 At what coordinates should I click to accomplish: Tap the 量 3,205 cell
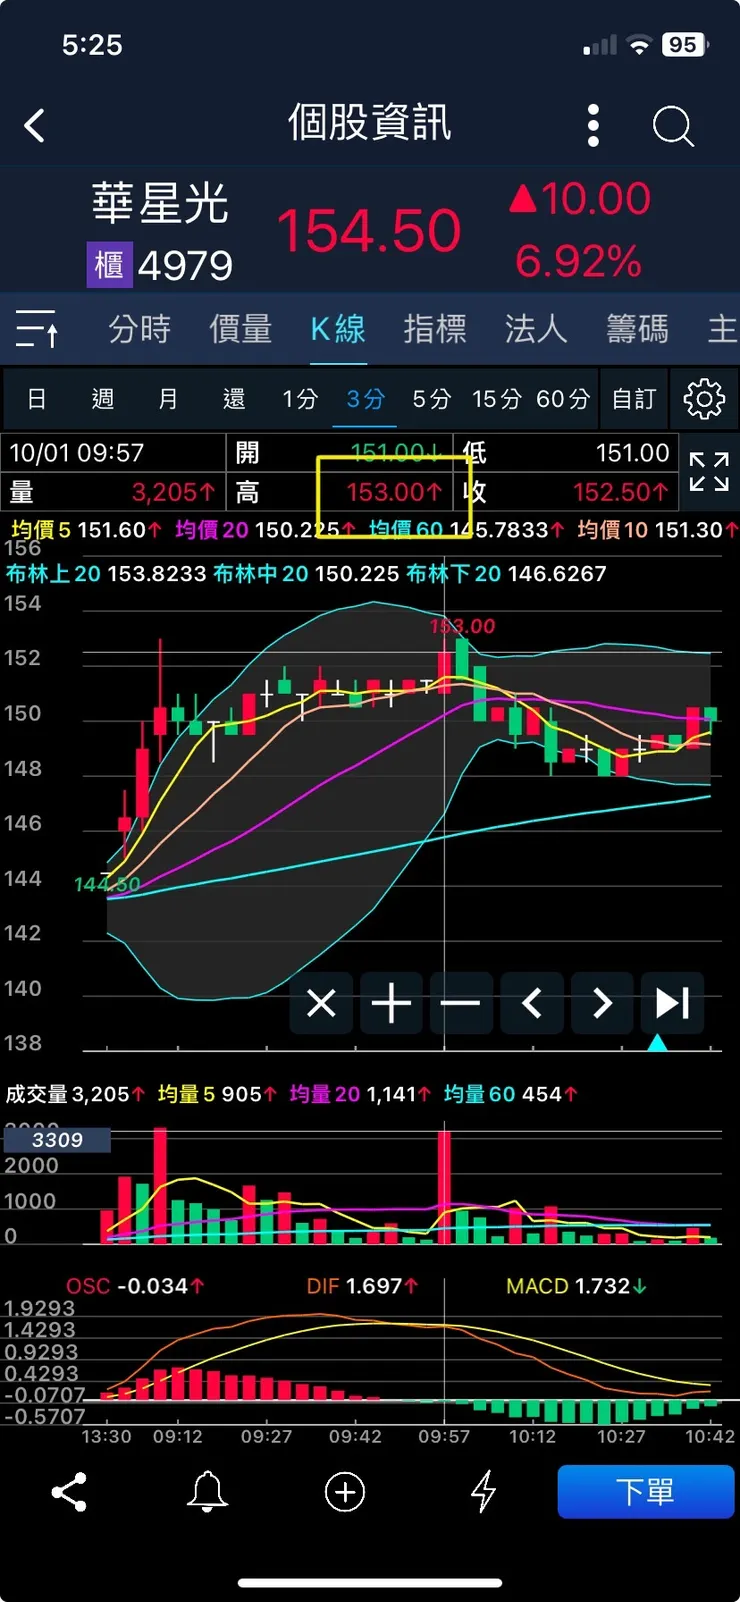point(113,492)
